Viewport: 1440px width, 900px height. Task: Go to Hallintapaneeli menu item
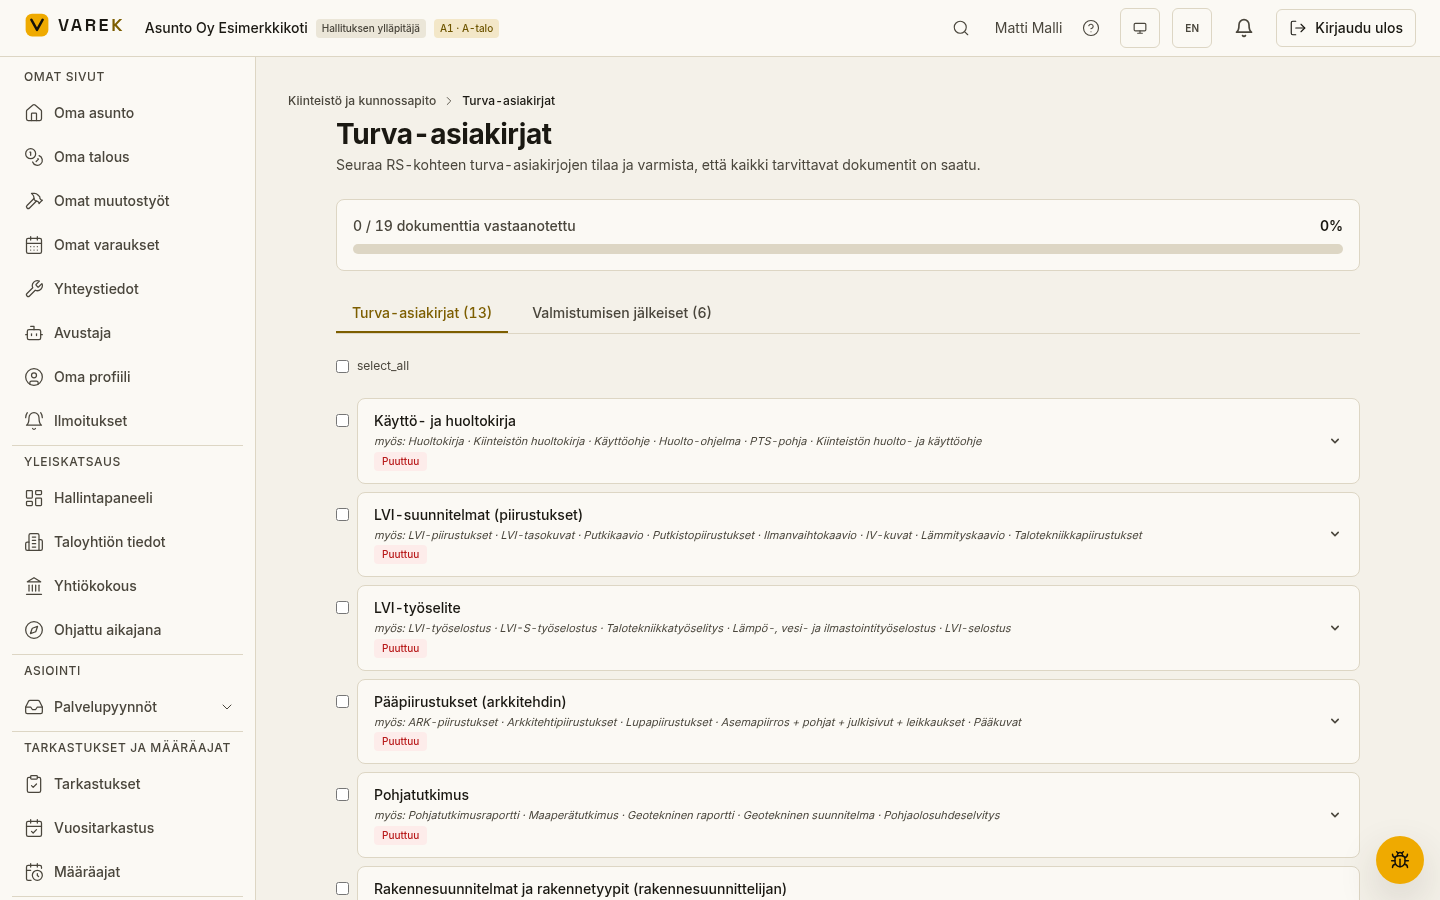127,498
